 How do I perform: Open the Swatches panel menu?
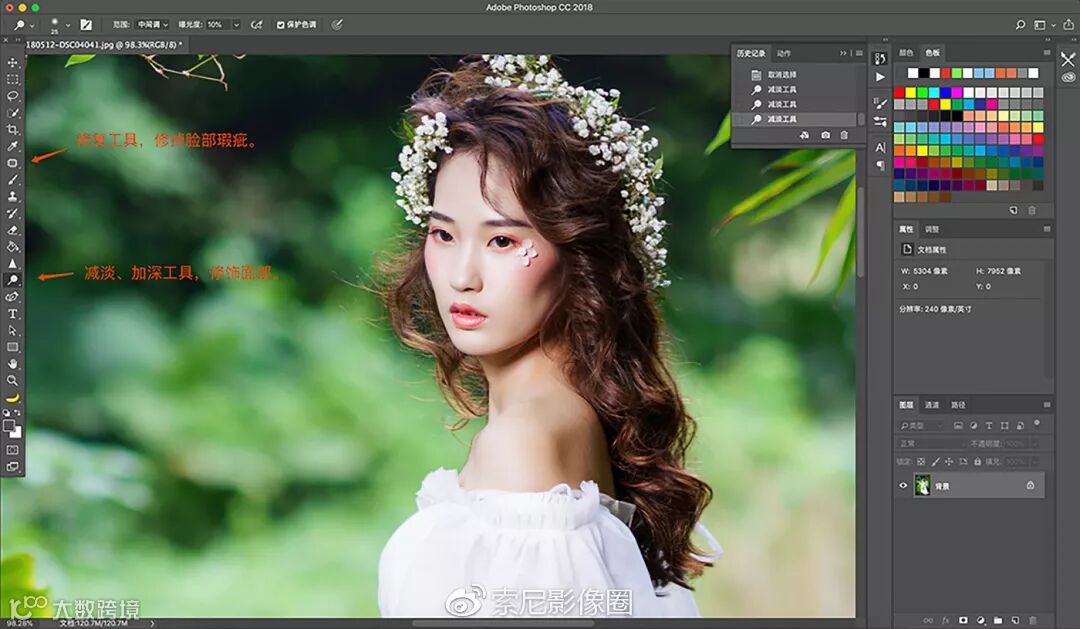(x=1047, y=52)
